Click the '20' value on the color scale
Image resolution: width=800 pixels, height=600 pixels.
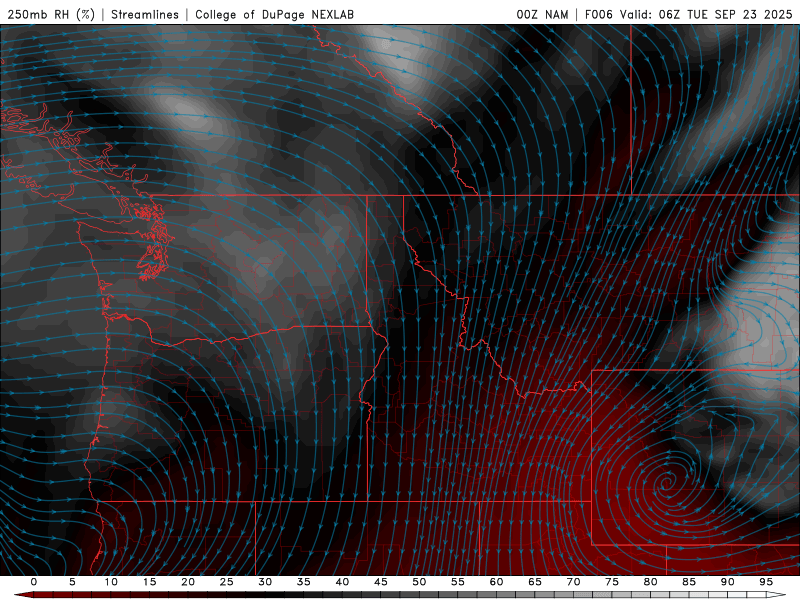point(188,582)
